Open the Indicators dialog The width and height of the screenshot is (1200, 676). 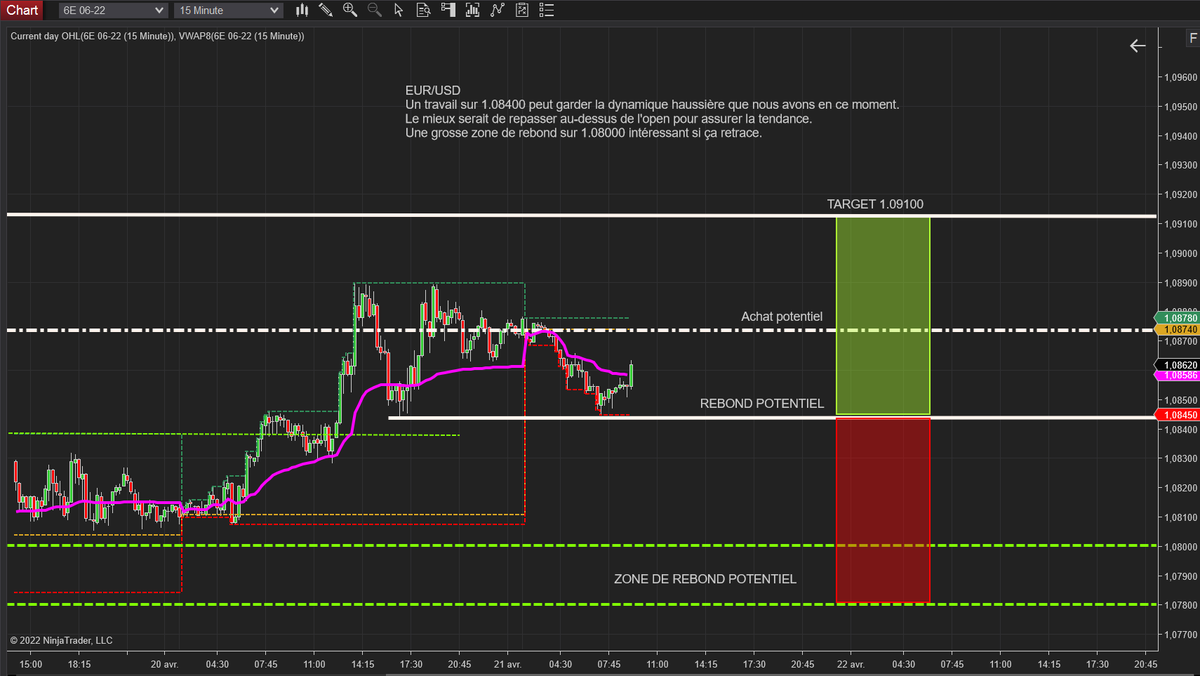click(x=472, y=10)
